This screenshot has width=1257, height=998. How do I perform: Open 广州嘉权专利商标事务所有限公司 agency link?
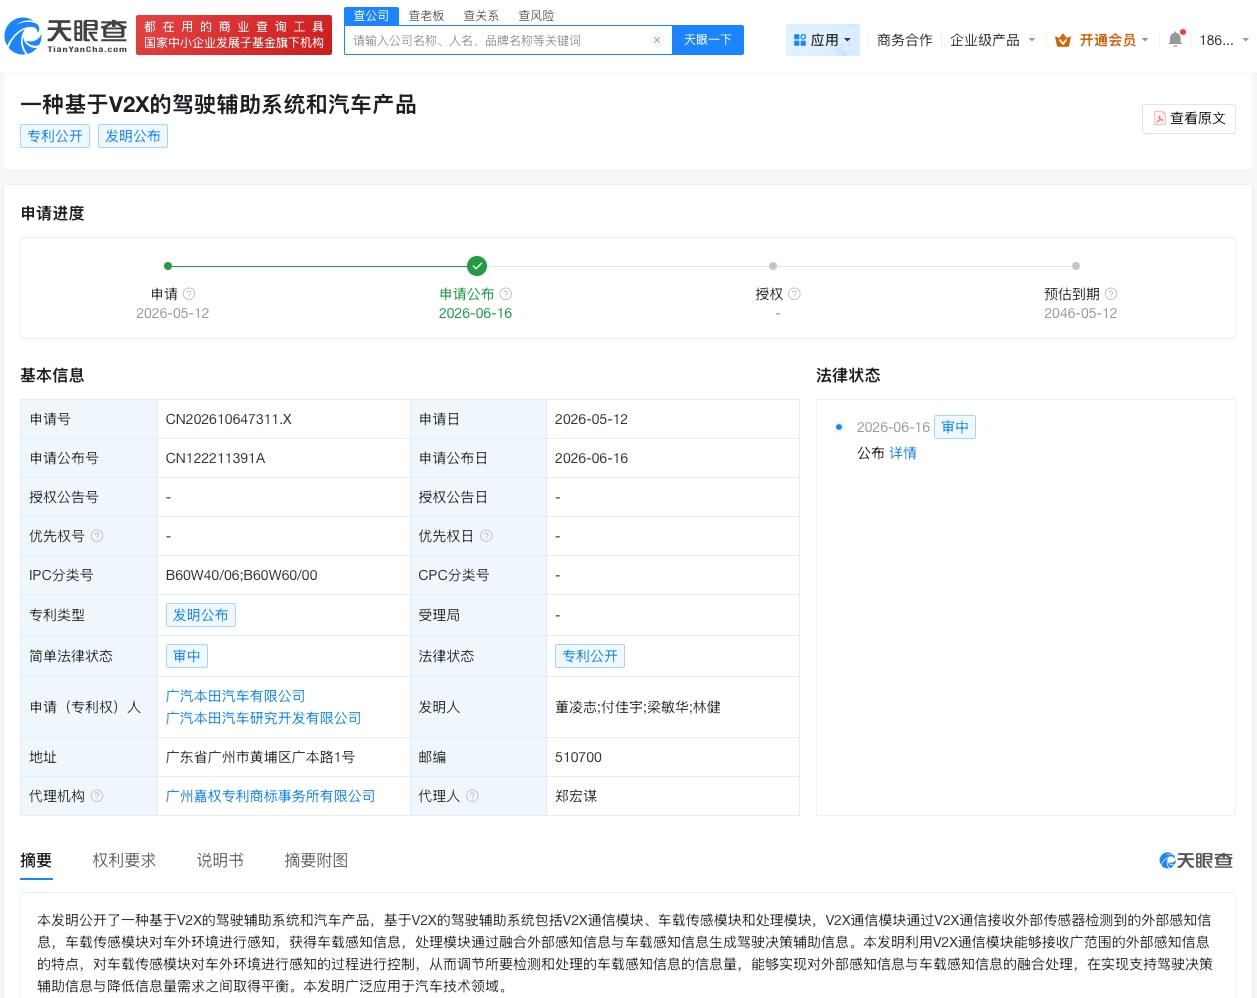pyautogui.click(x=270, y=796)
